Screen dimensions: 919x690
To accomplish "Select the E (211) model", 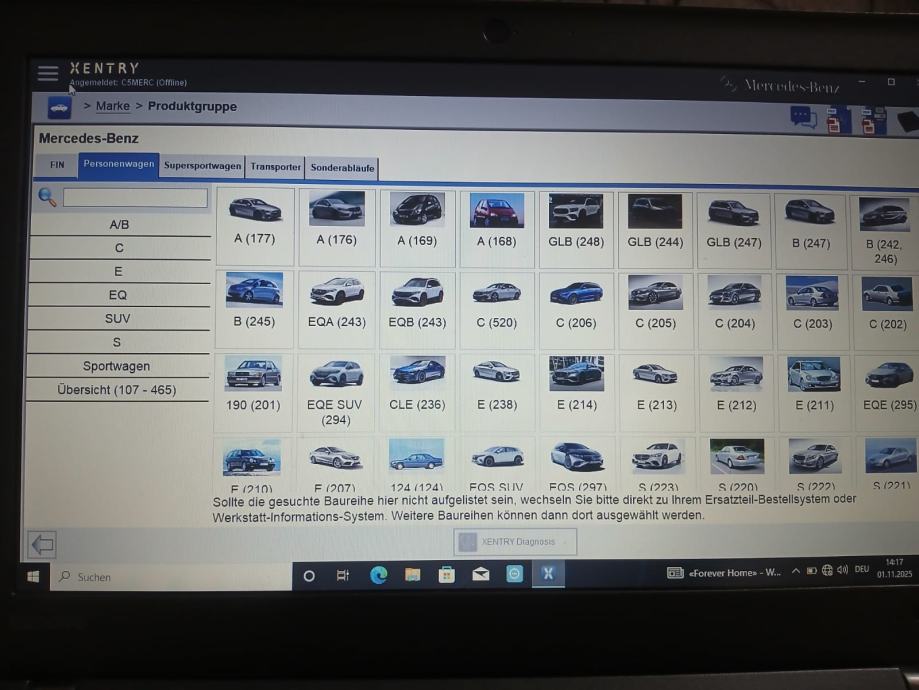I will [815, 393].
